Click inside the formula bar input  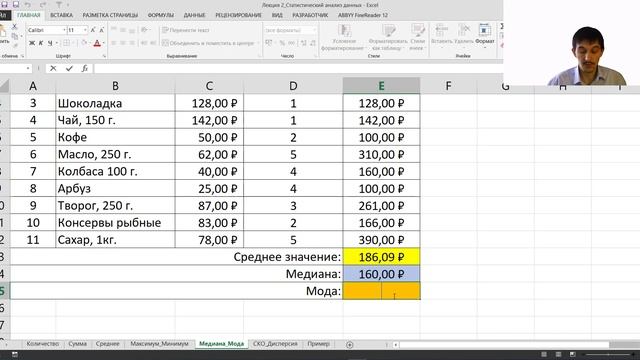(298, 69)
